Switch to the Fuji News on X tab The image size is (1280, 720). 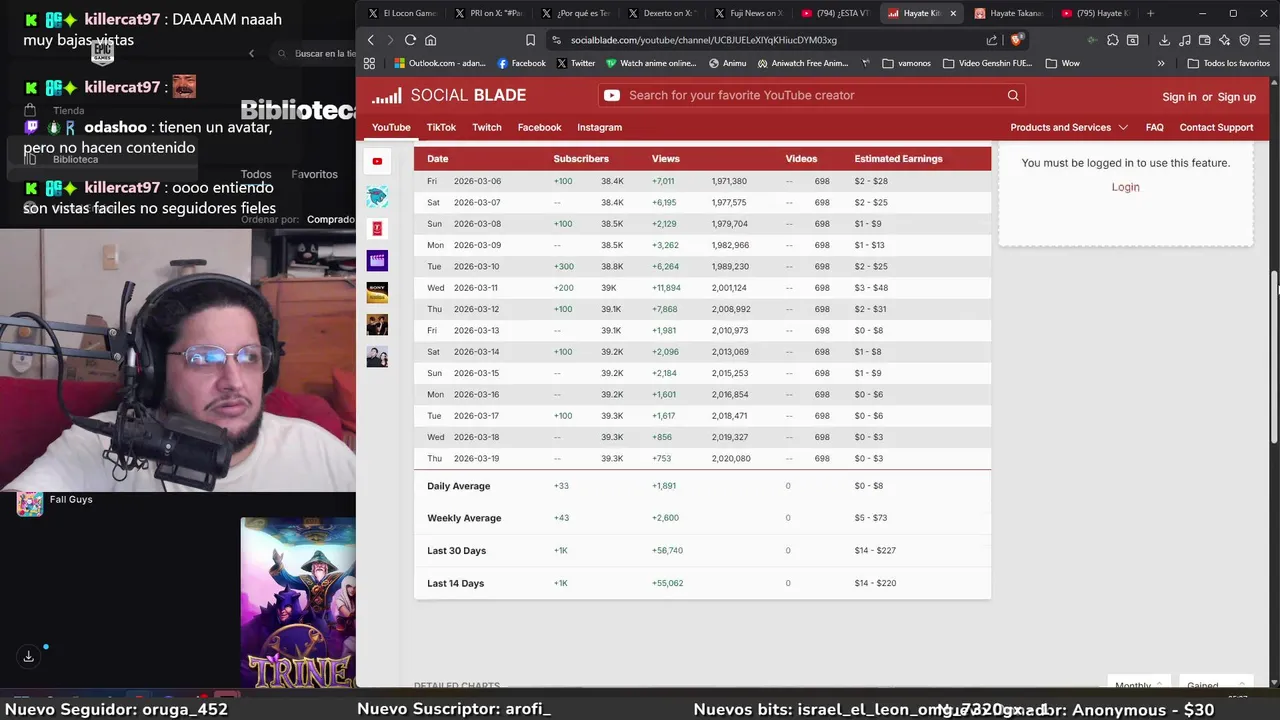748,13
